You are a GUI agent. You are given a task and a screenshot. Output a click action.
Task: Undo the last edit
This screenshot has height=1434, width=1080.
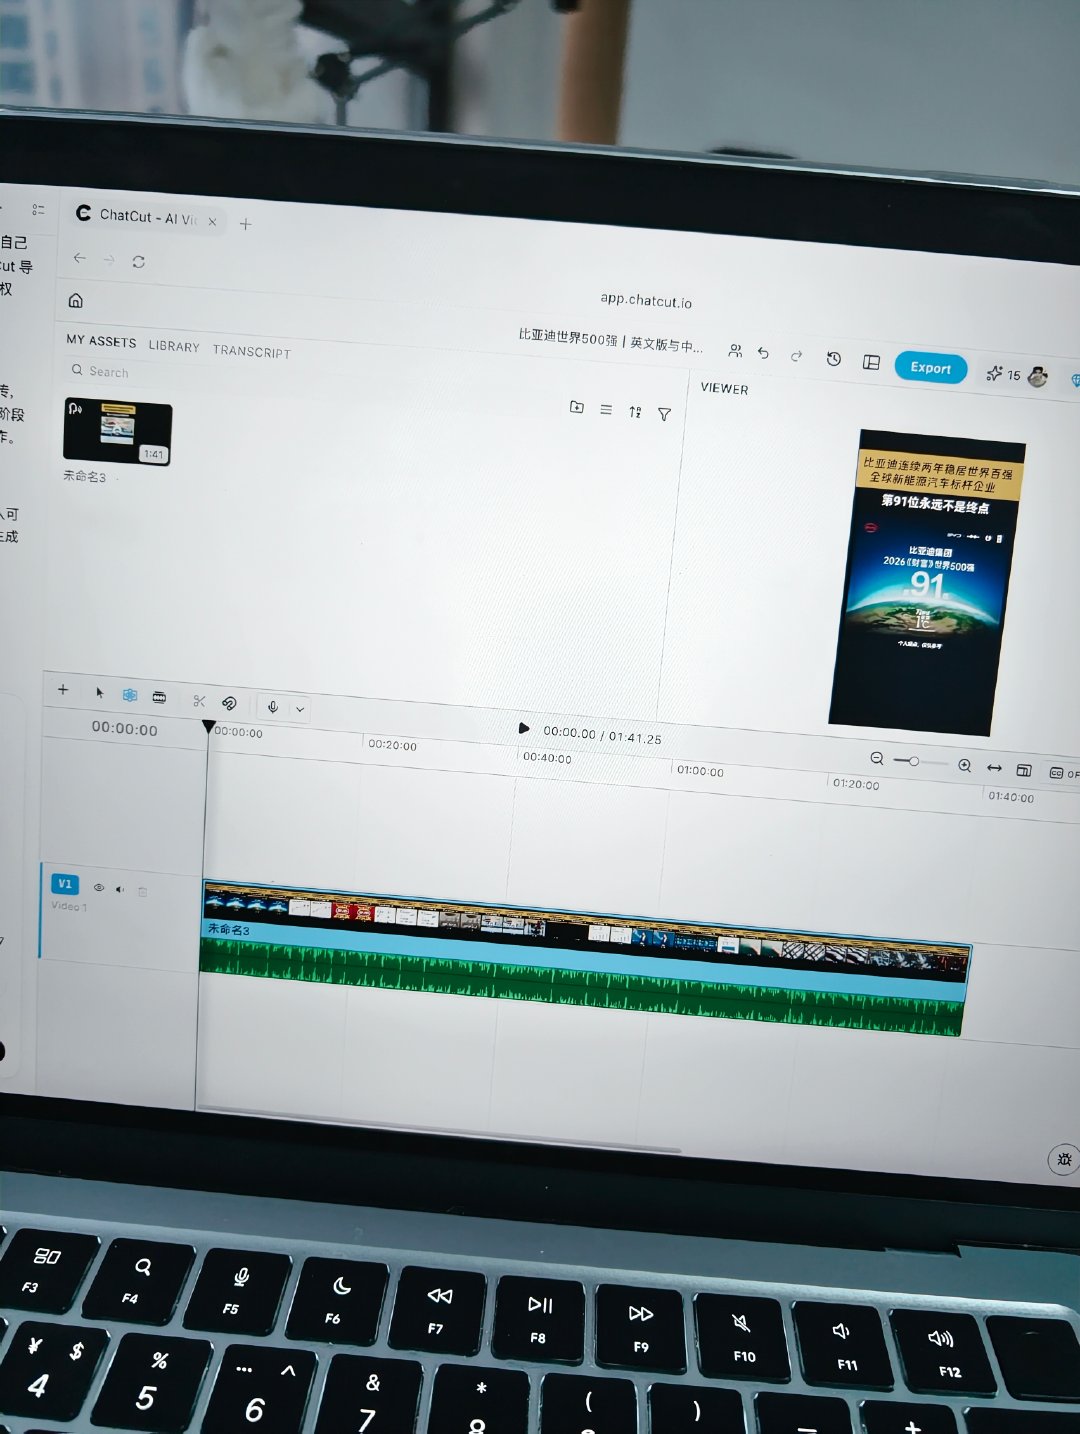pyautogui.click(x=764, y=353)
